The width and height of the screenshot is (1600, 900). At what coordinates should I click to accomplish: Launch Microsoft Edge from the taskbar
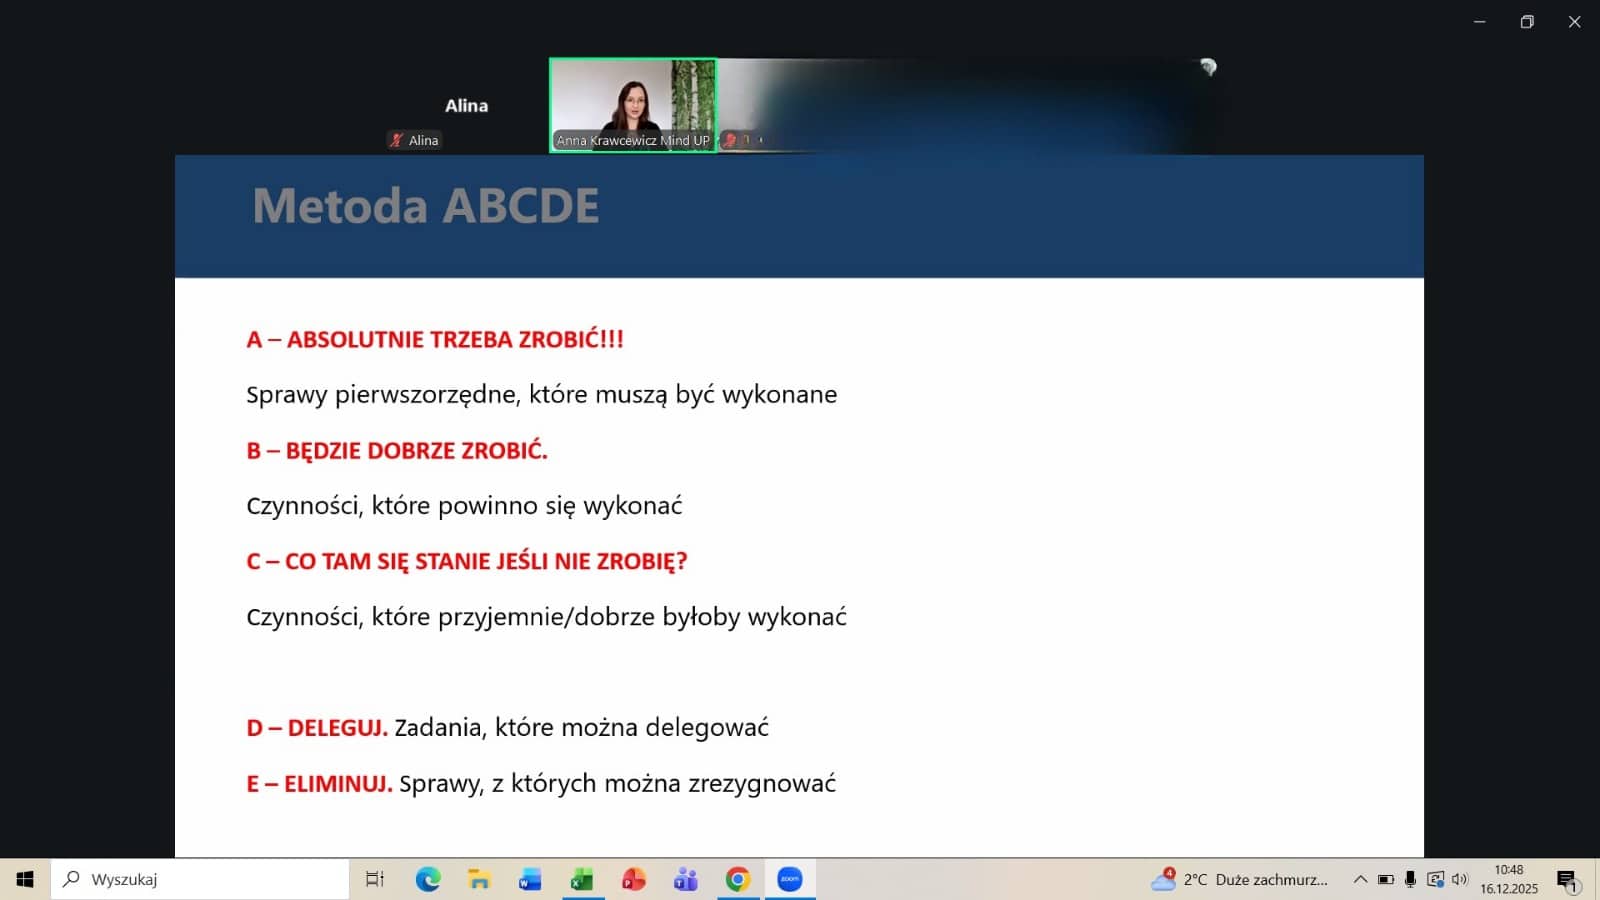click(428, 879)
